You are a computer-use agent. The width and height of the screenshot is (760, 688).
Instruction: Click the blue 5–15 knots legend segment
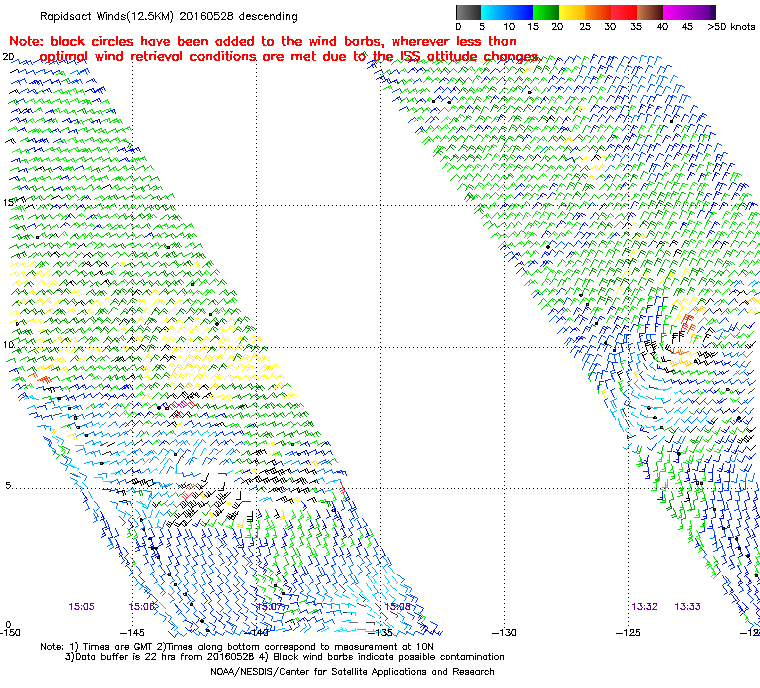click(x=507, y=12)
